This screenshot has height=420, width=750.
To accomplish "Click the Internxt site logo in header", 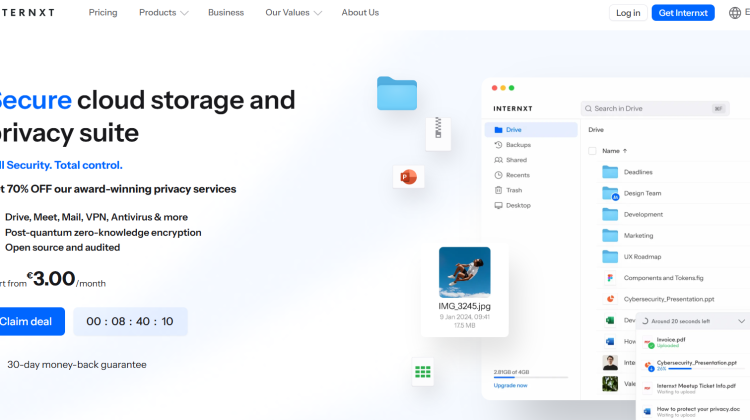I will 27,13.
